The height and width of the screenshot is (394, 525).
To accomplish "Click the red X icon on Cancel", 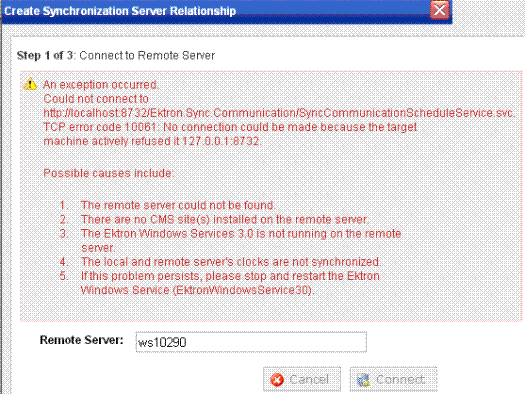I will tap(277, 380).
